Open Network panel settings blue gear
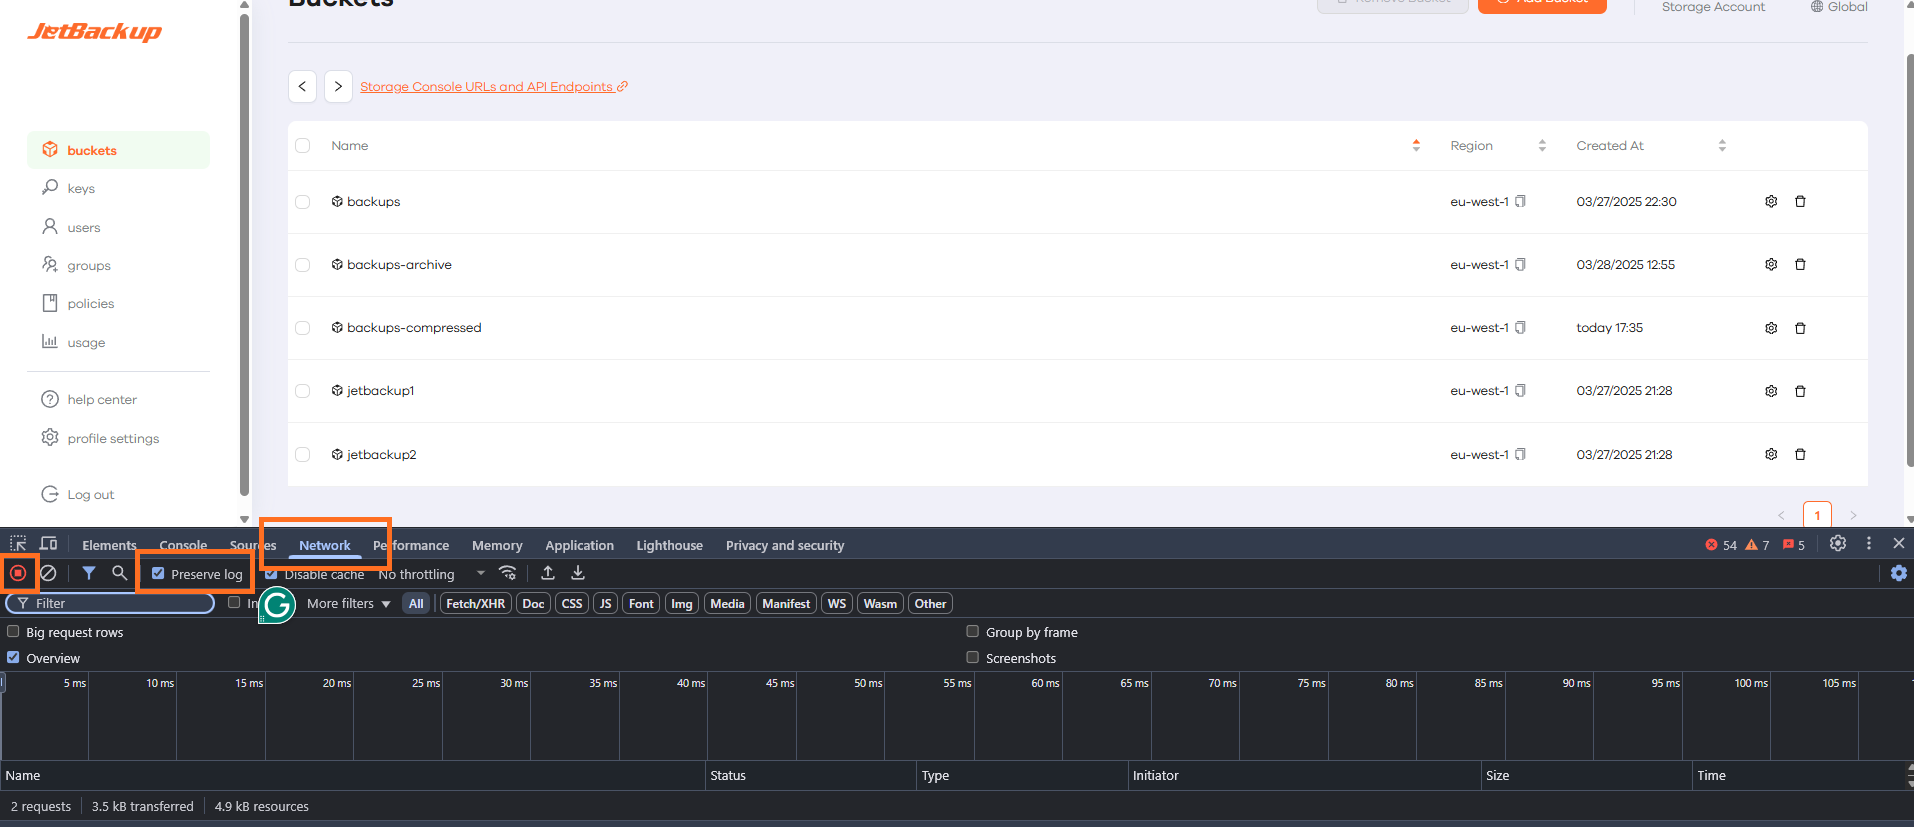 point(1899,573)
